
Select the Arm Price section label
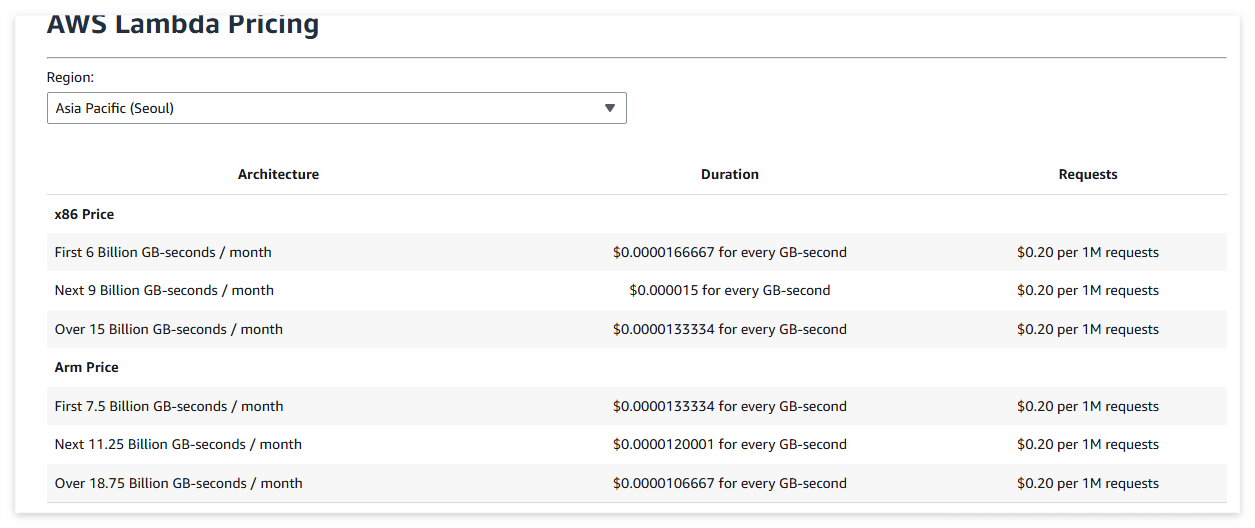87,367
